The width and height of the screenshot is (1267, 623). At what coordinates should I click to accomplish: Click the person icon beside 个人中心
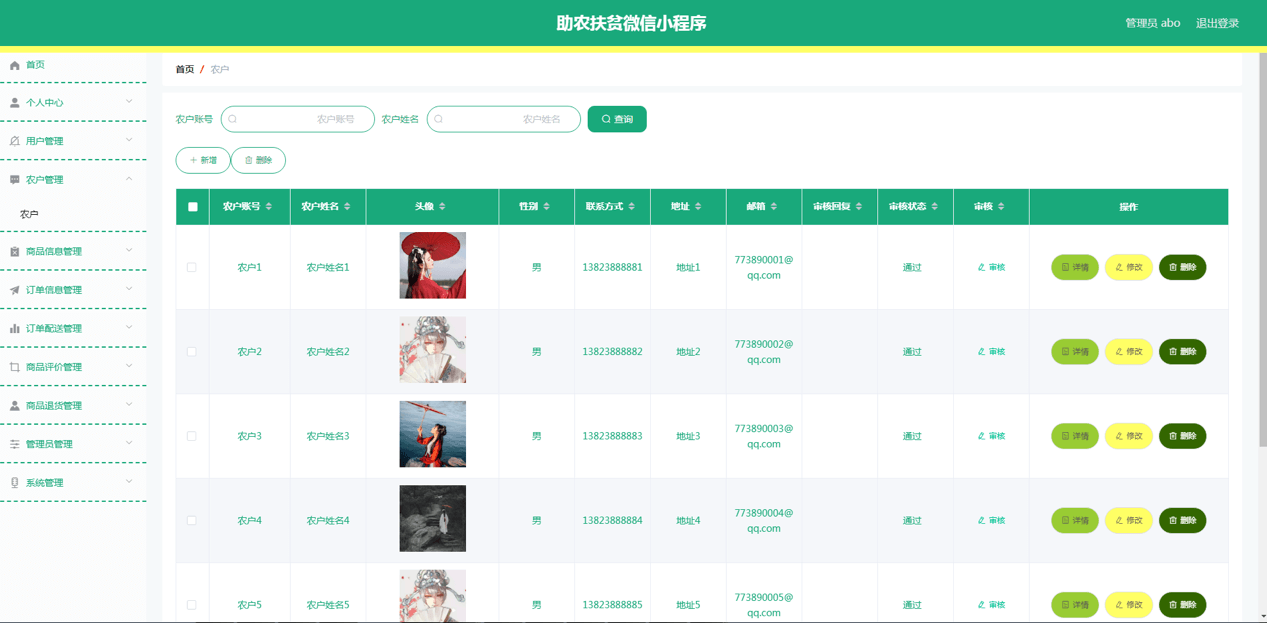point(15,103)
